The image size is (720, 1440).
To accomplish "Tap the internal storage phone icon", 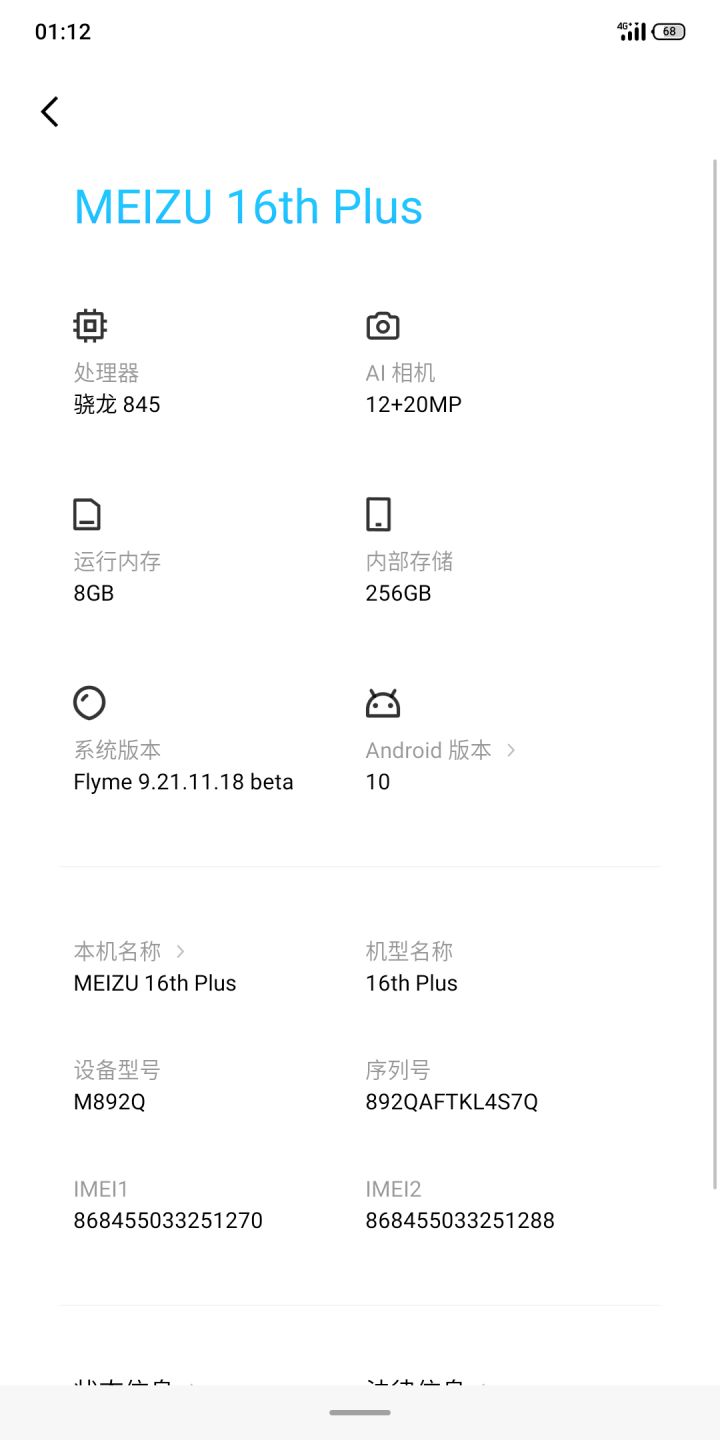I will pyautogui.click(x=378, y=514).
